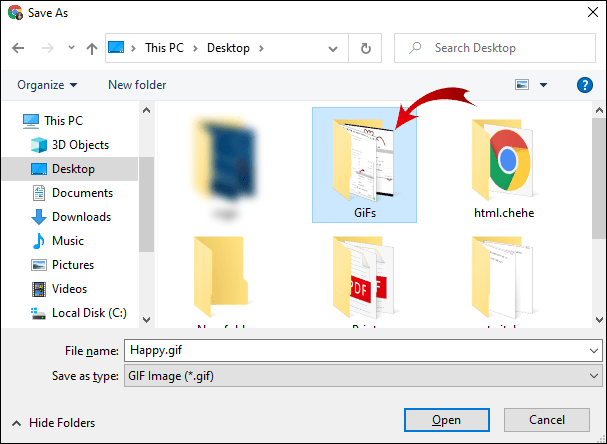
Task: Click the computer icon in address bar
Action: [116, 47]
